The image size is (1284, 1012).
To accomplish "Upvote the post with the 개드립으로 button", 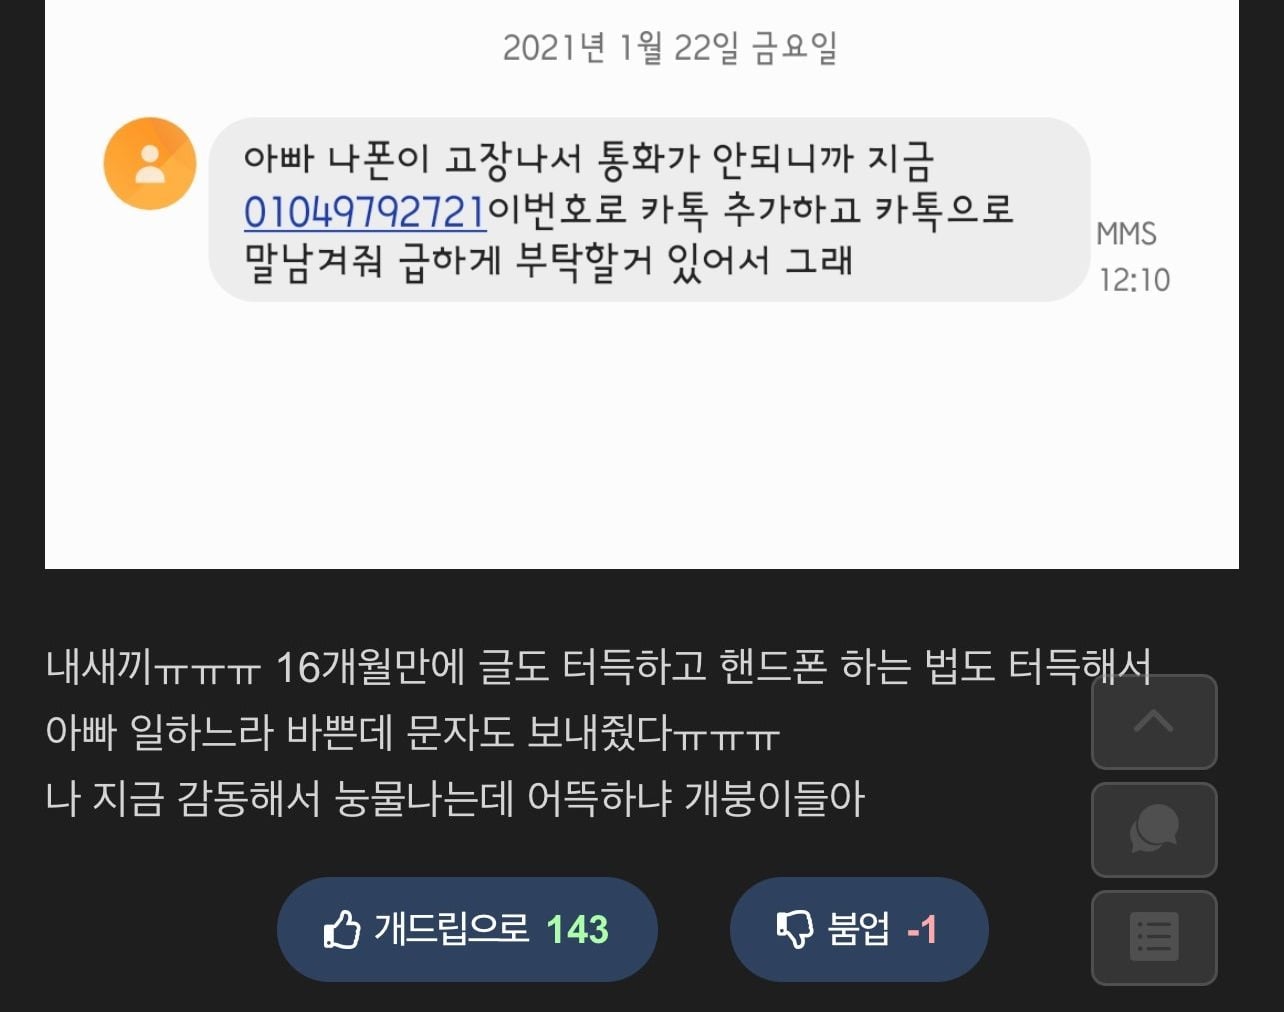I will click(x=467, y=930).
